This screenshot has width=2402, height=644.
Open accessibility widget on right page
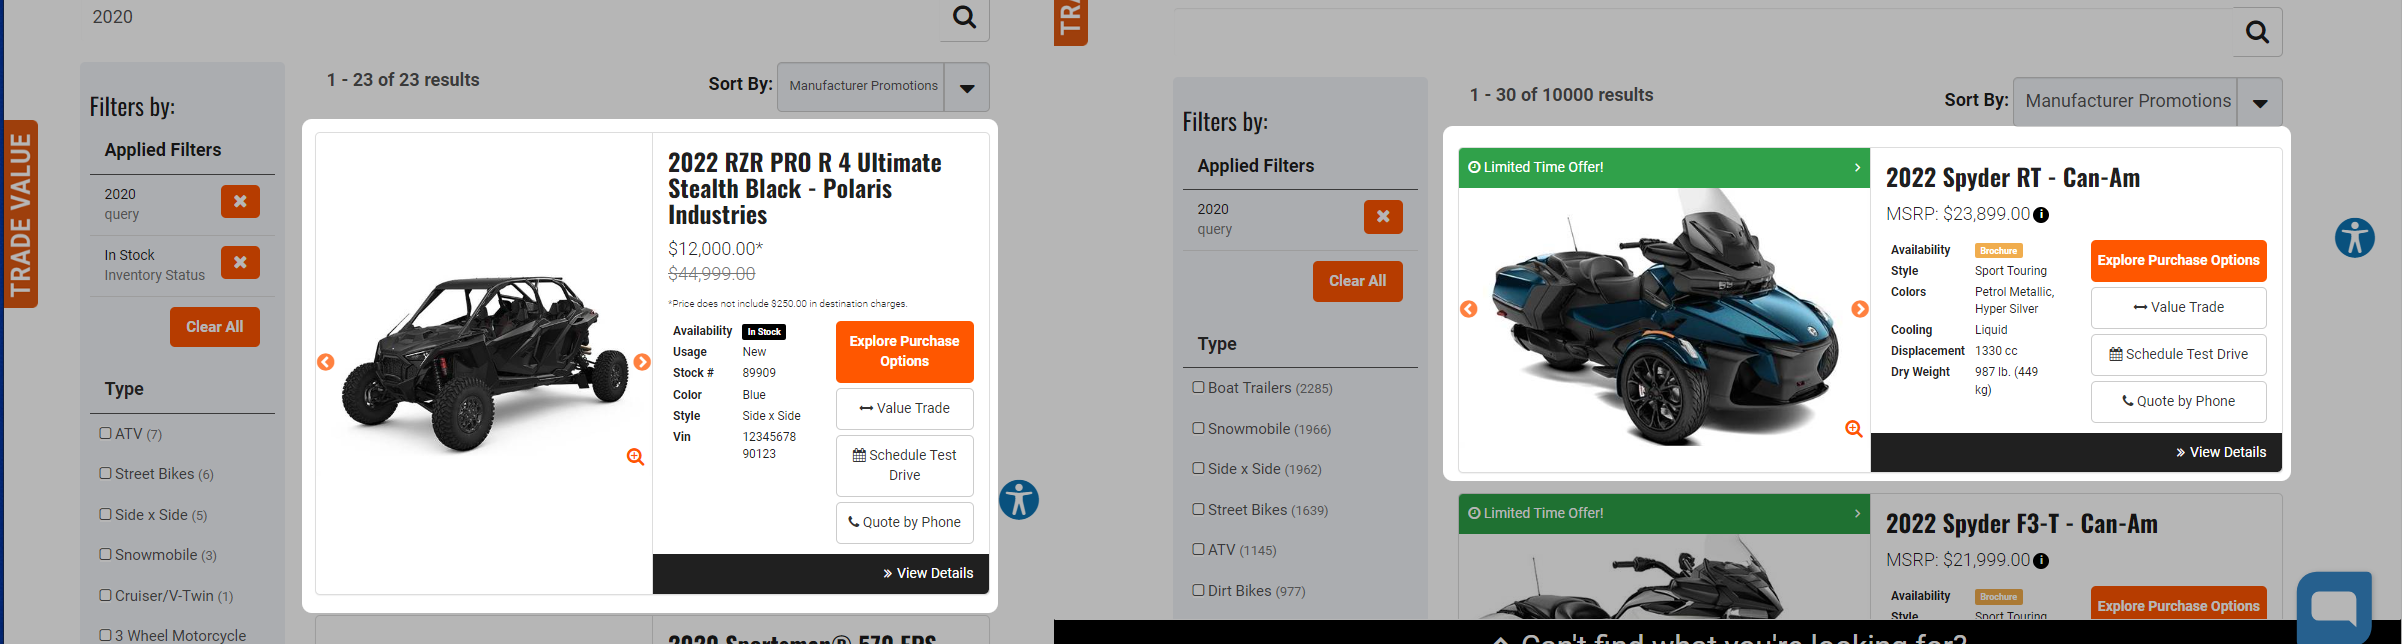[2355, 238]
